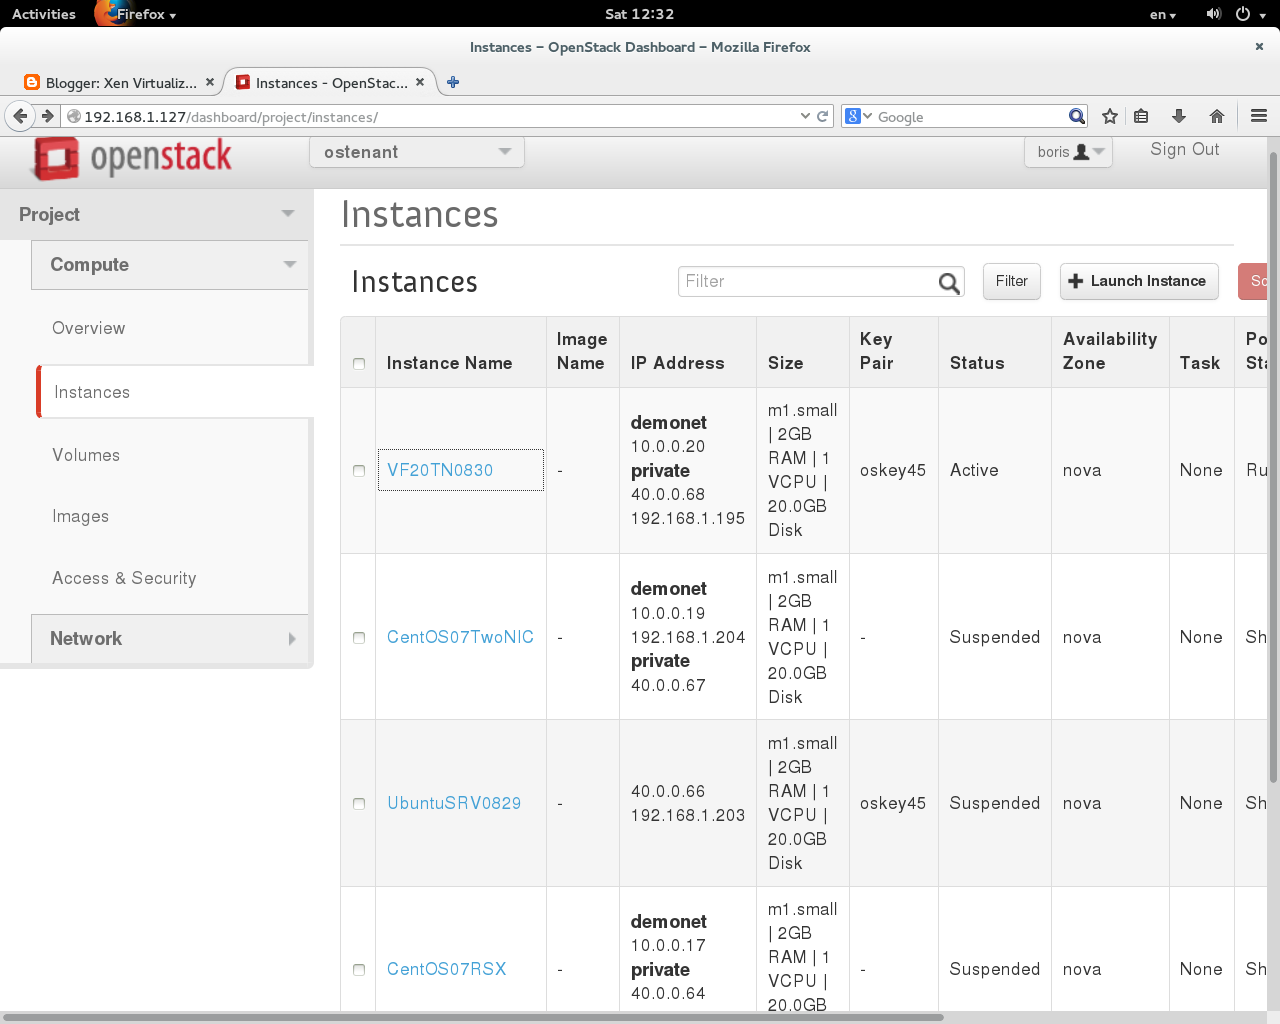The width and height of the screenshot is (1280, 1024).
Task: Expand the Network sidebar section
Action: [x=170, y=639]
